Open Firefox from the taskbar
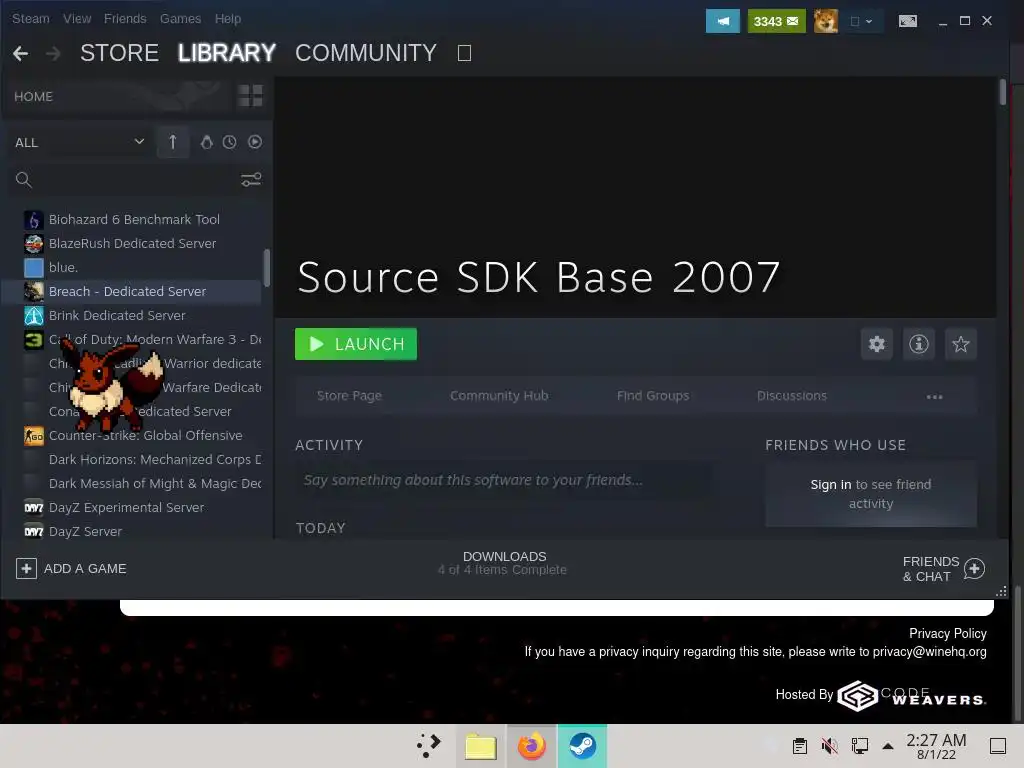 click(x=532, y=746)
